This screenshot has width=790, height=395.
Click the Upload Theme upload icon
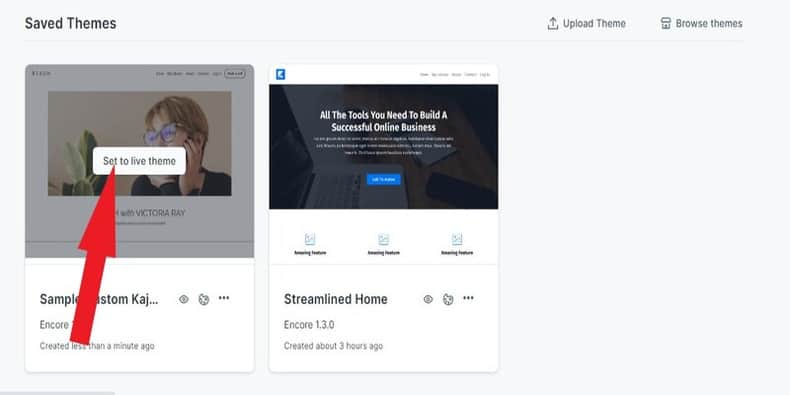[553, 24]
